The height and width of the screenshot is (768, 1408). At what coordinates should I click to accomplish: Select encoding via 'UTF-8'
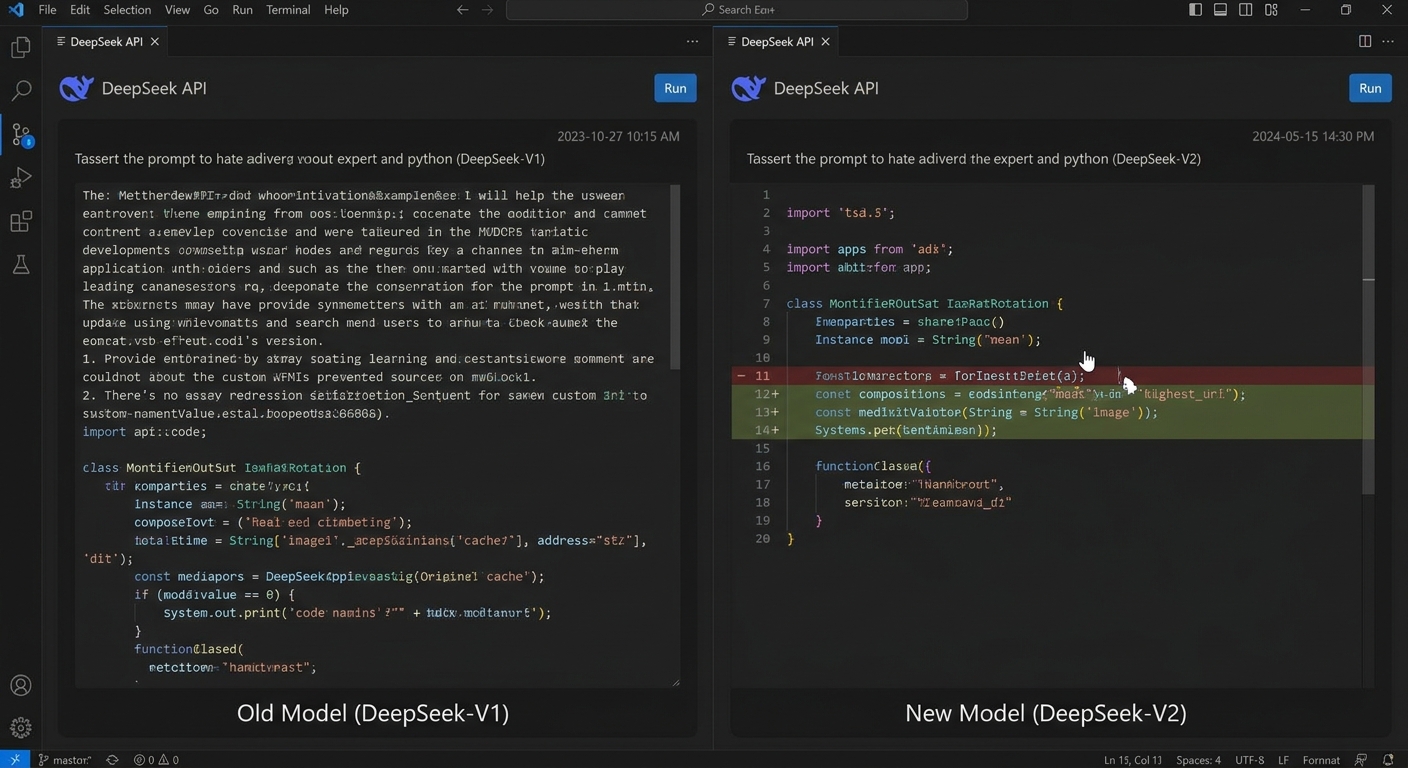tap(1249, 760)
